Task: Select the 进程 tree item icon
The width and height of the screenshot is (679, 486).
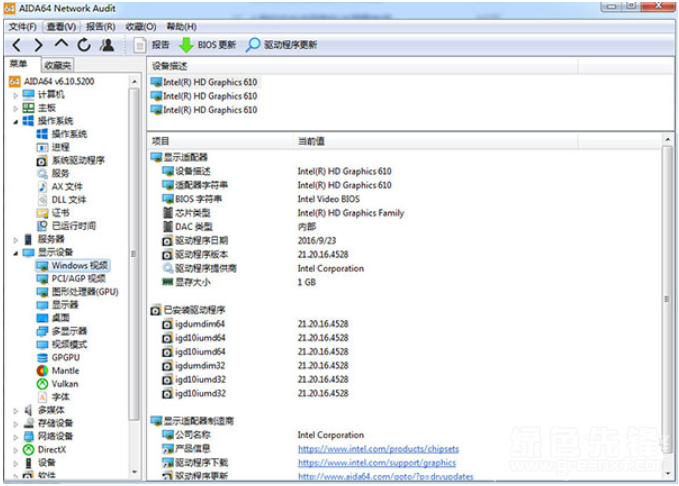Action: click(42, 147)
